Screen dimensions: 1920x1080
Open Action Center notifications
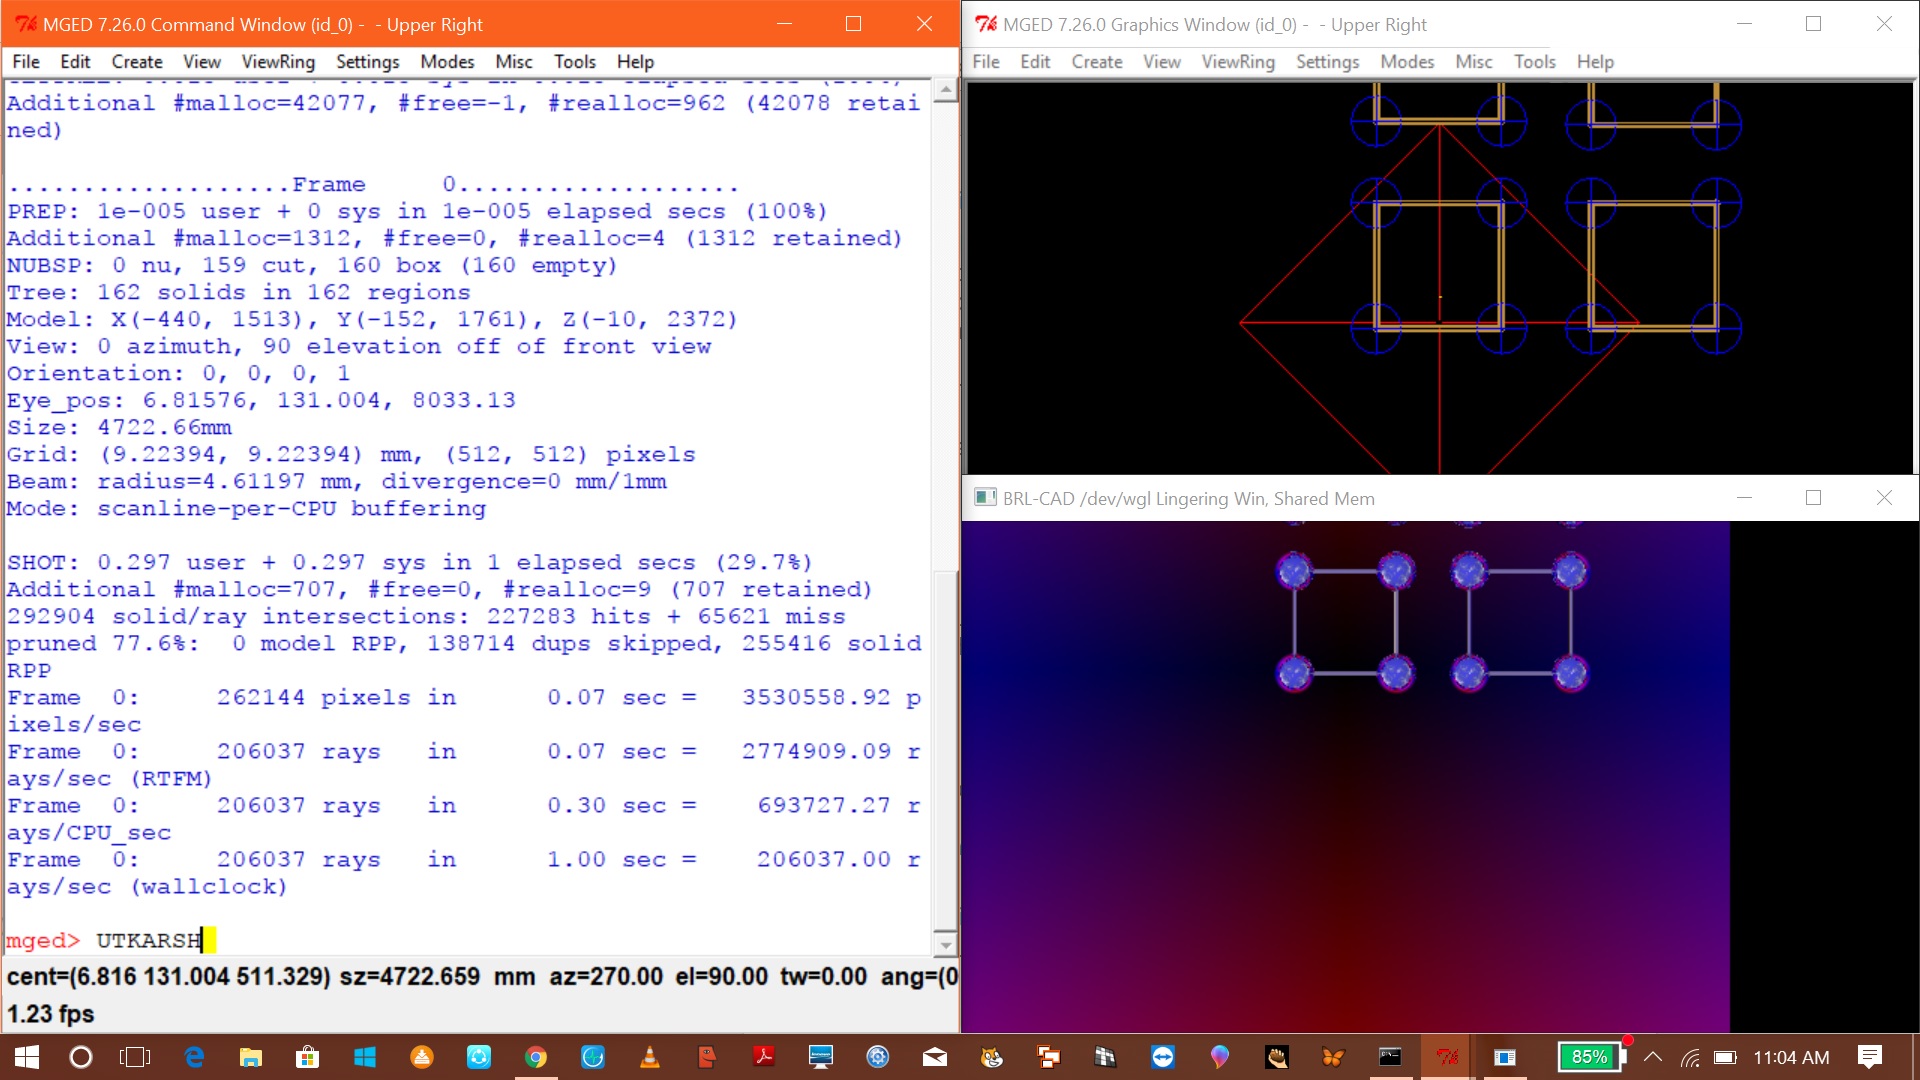coord(1870,1057)
